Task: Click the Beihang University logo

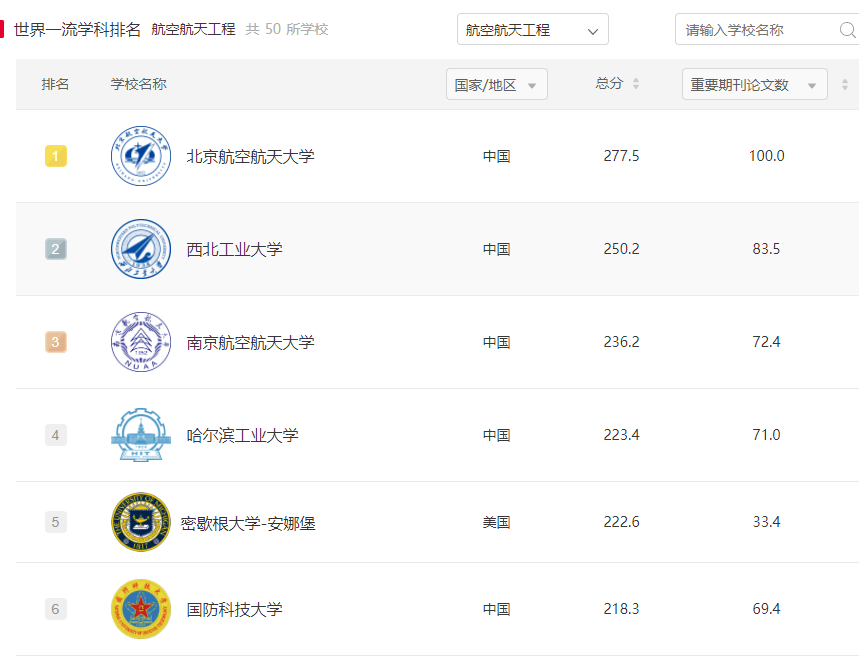Action: [141, 156]
